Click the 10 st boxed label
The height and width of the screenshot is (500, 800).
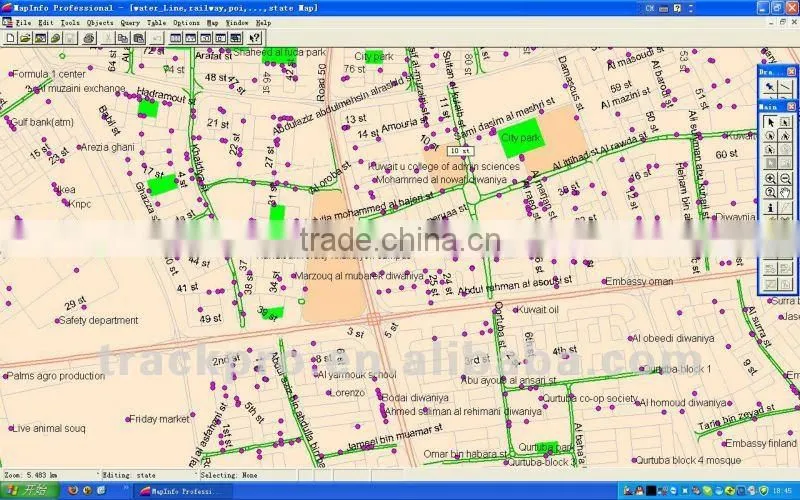click(x=461, y=151)
